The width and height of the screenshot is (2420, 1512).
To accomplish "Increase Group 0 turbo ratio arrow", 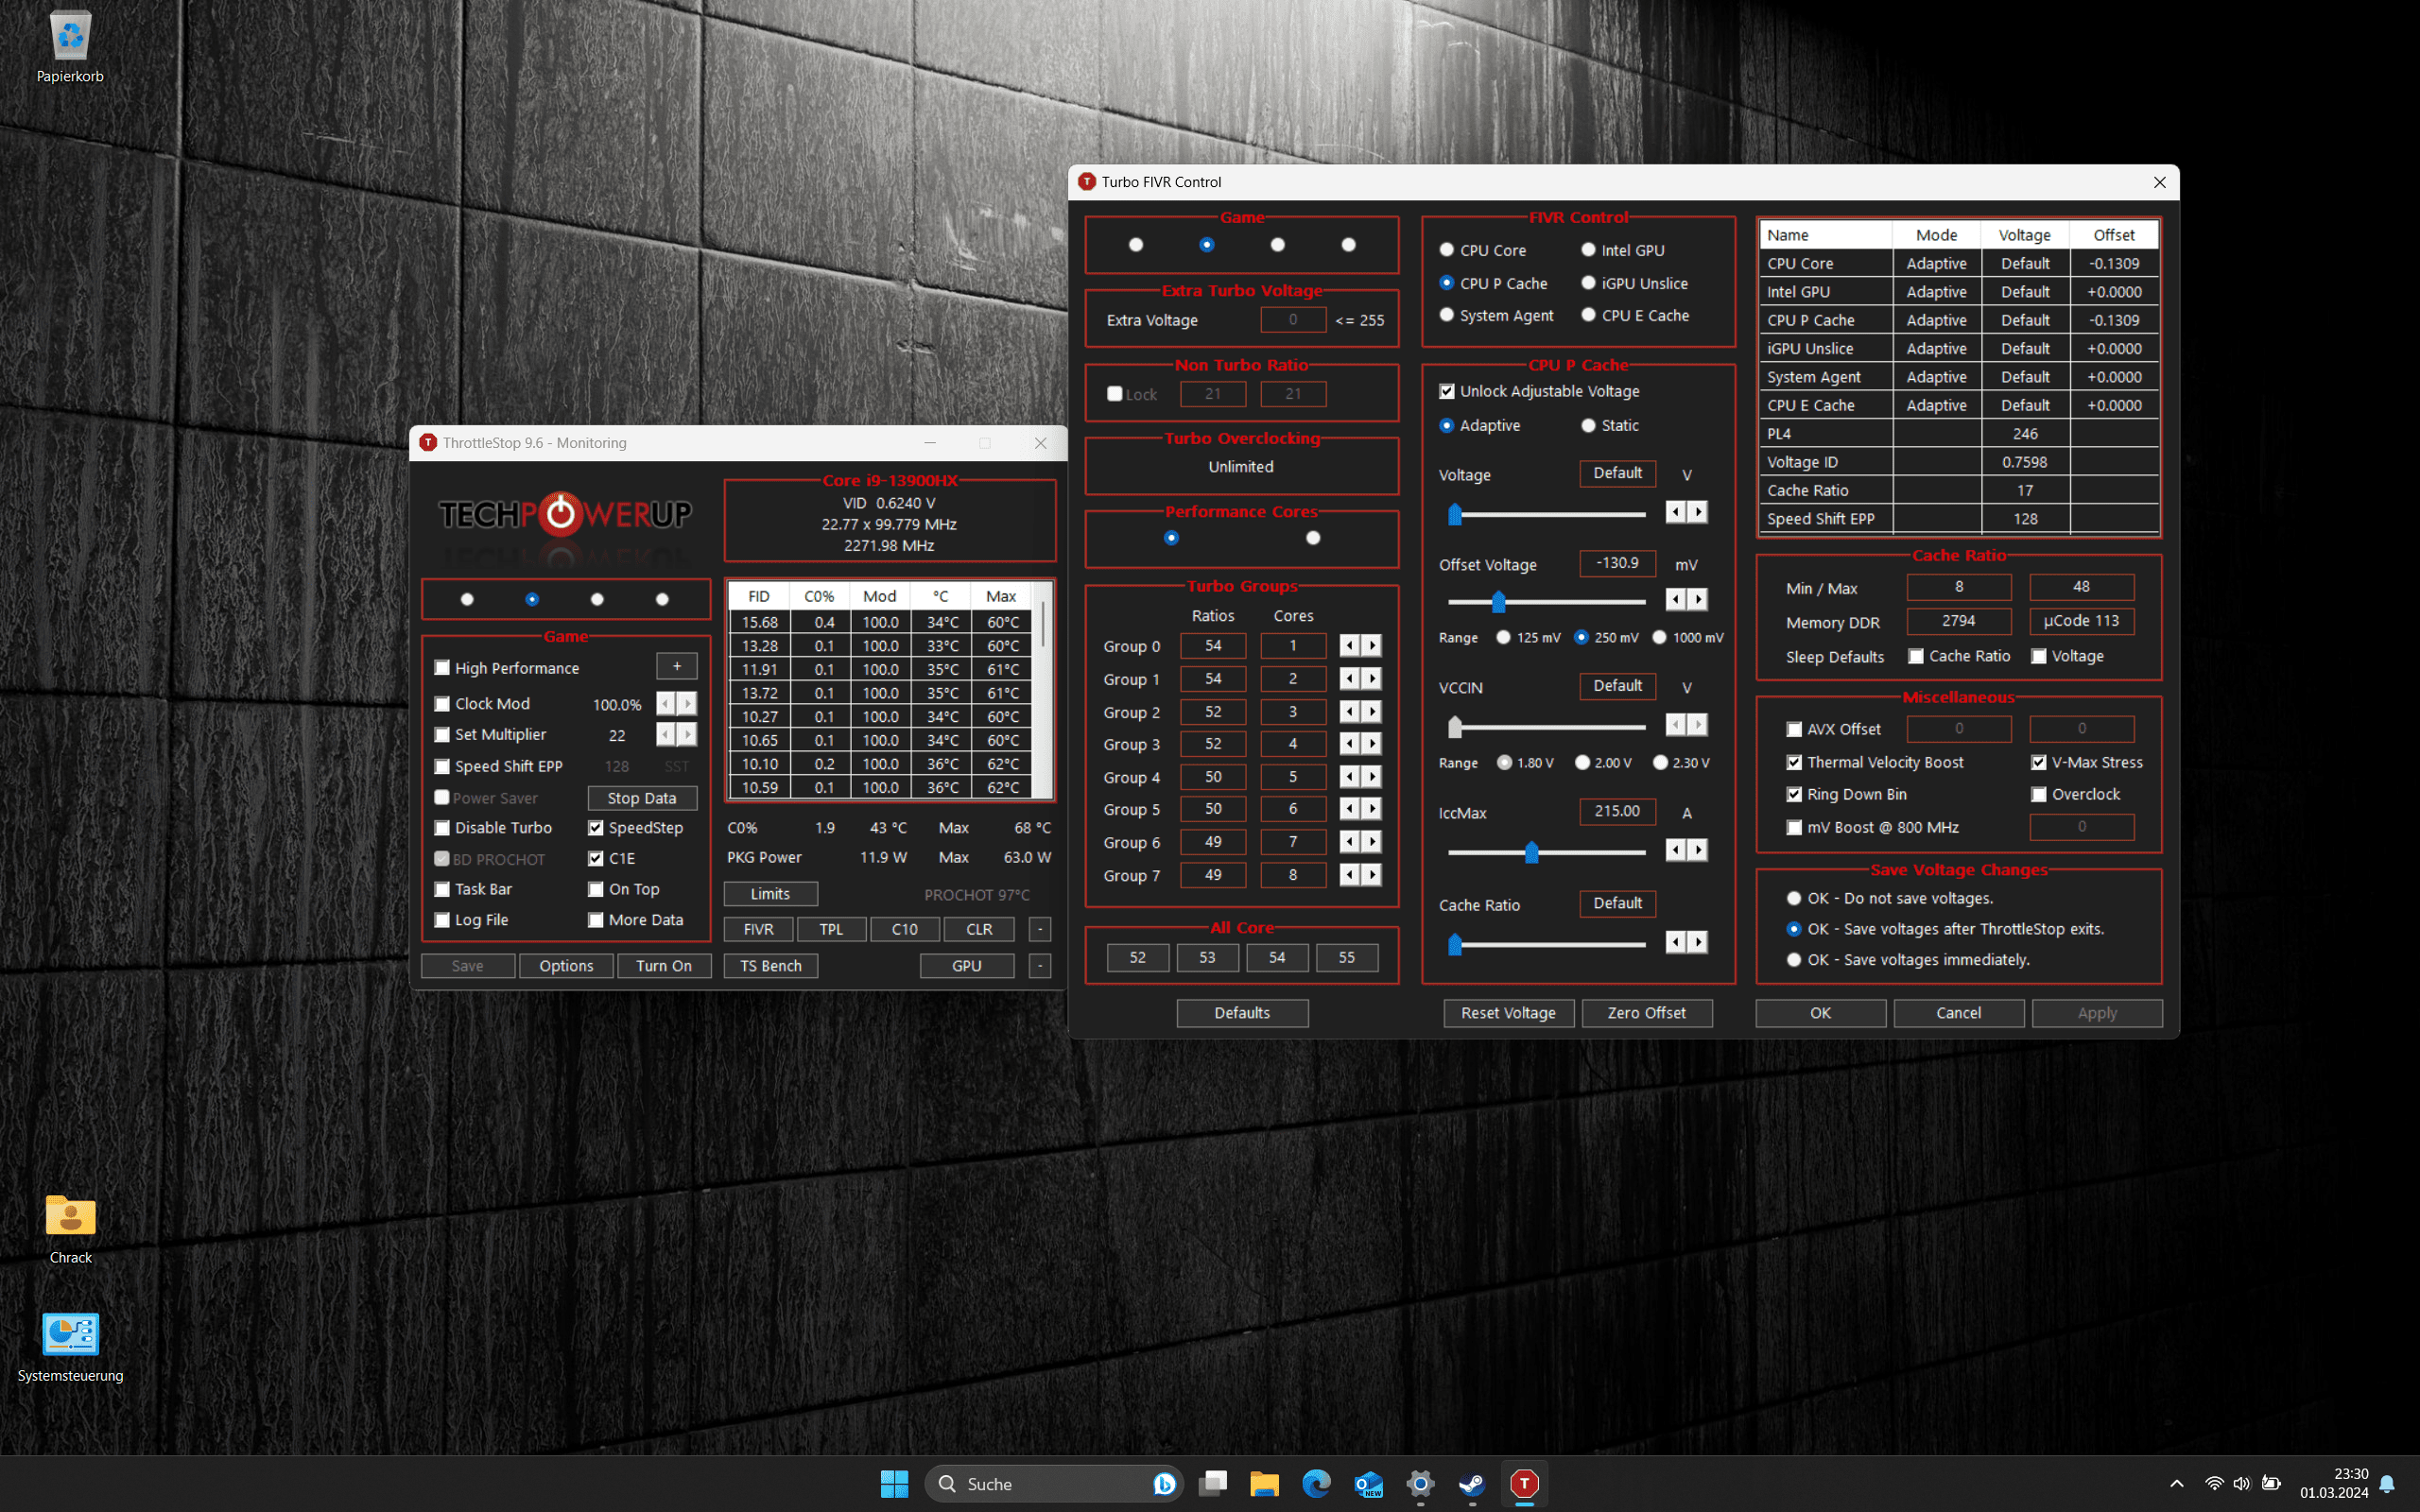I will pos(1372,646).
